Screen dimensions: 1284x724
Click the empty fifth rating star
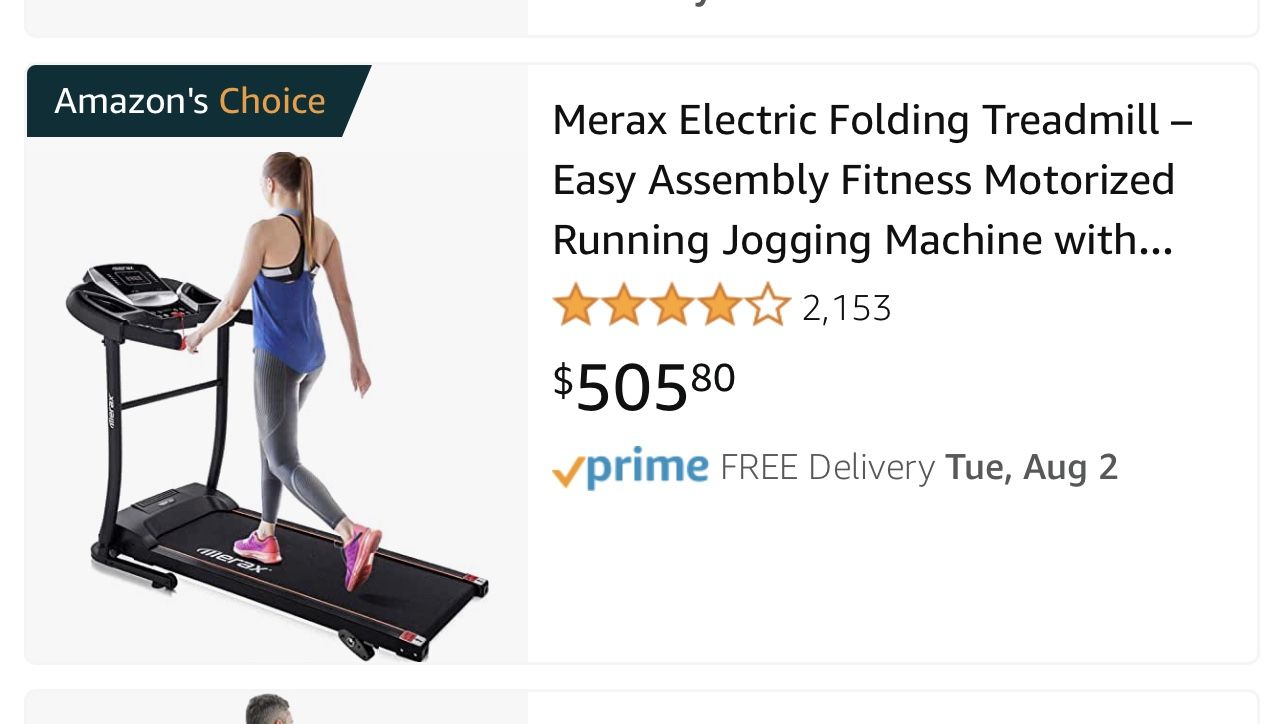768,305
